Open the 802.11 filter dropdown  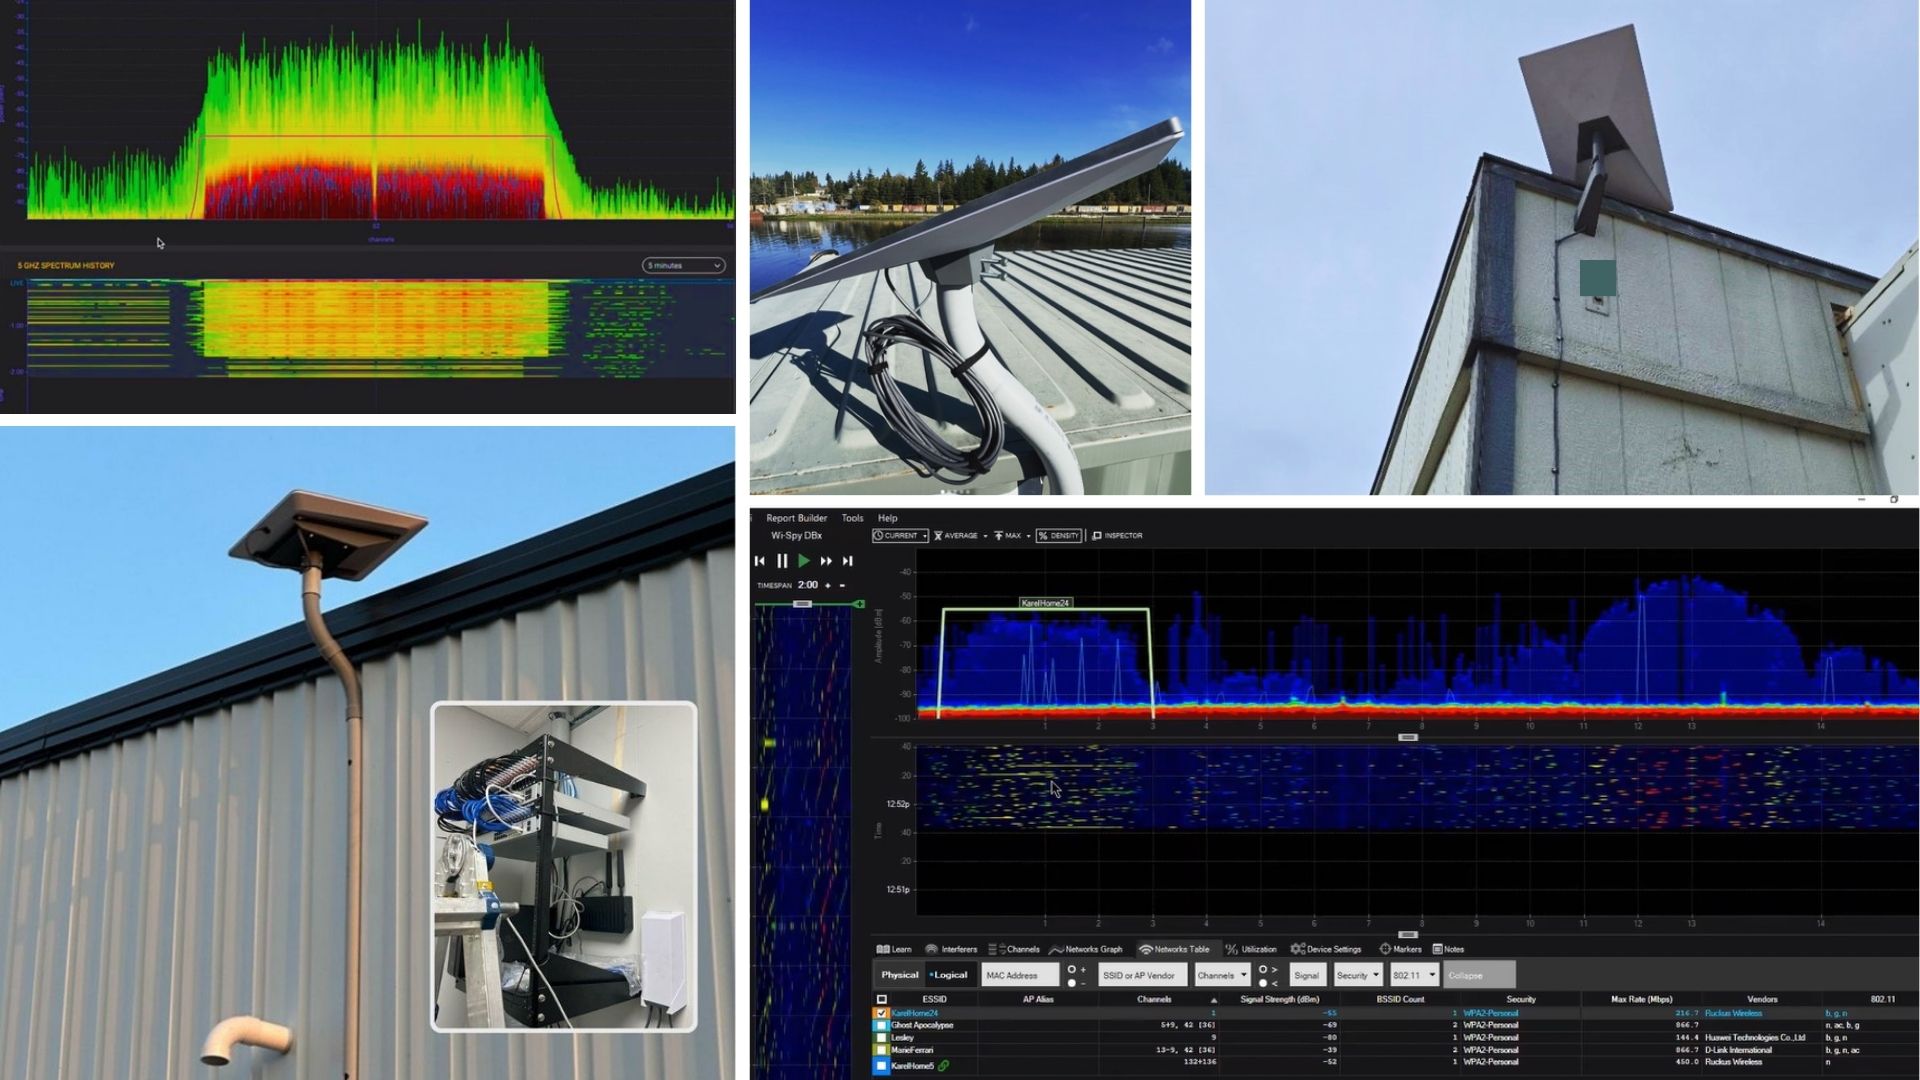pos(1414,975)
